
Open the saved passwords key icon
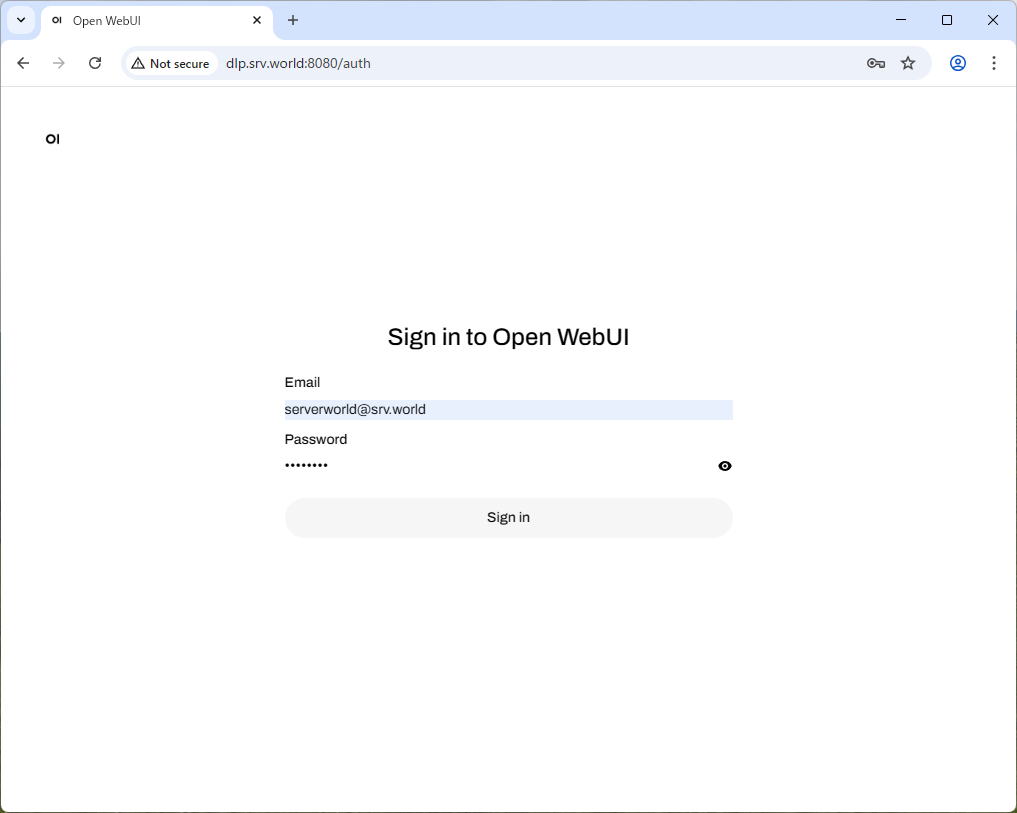(876, 63)
